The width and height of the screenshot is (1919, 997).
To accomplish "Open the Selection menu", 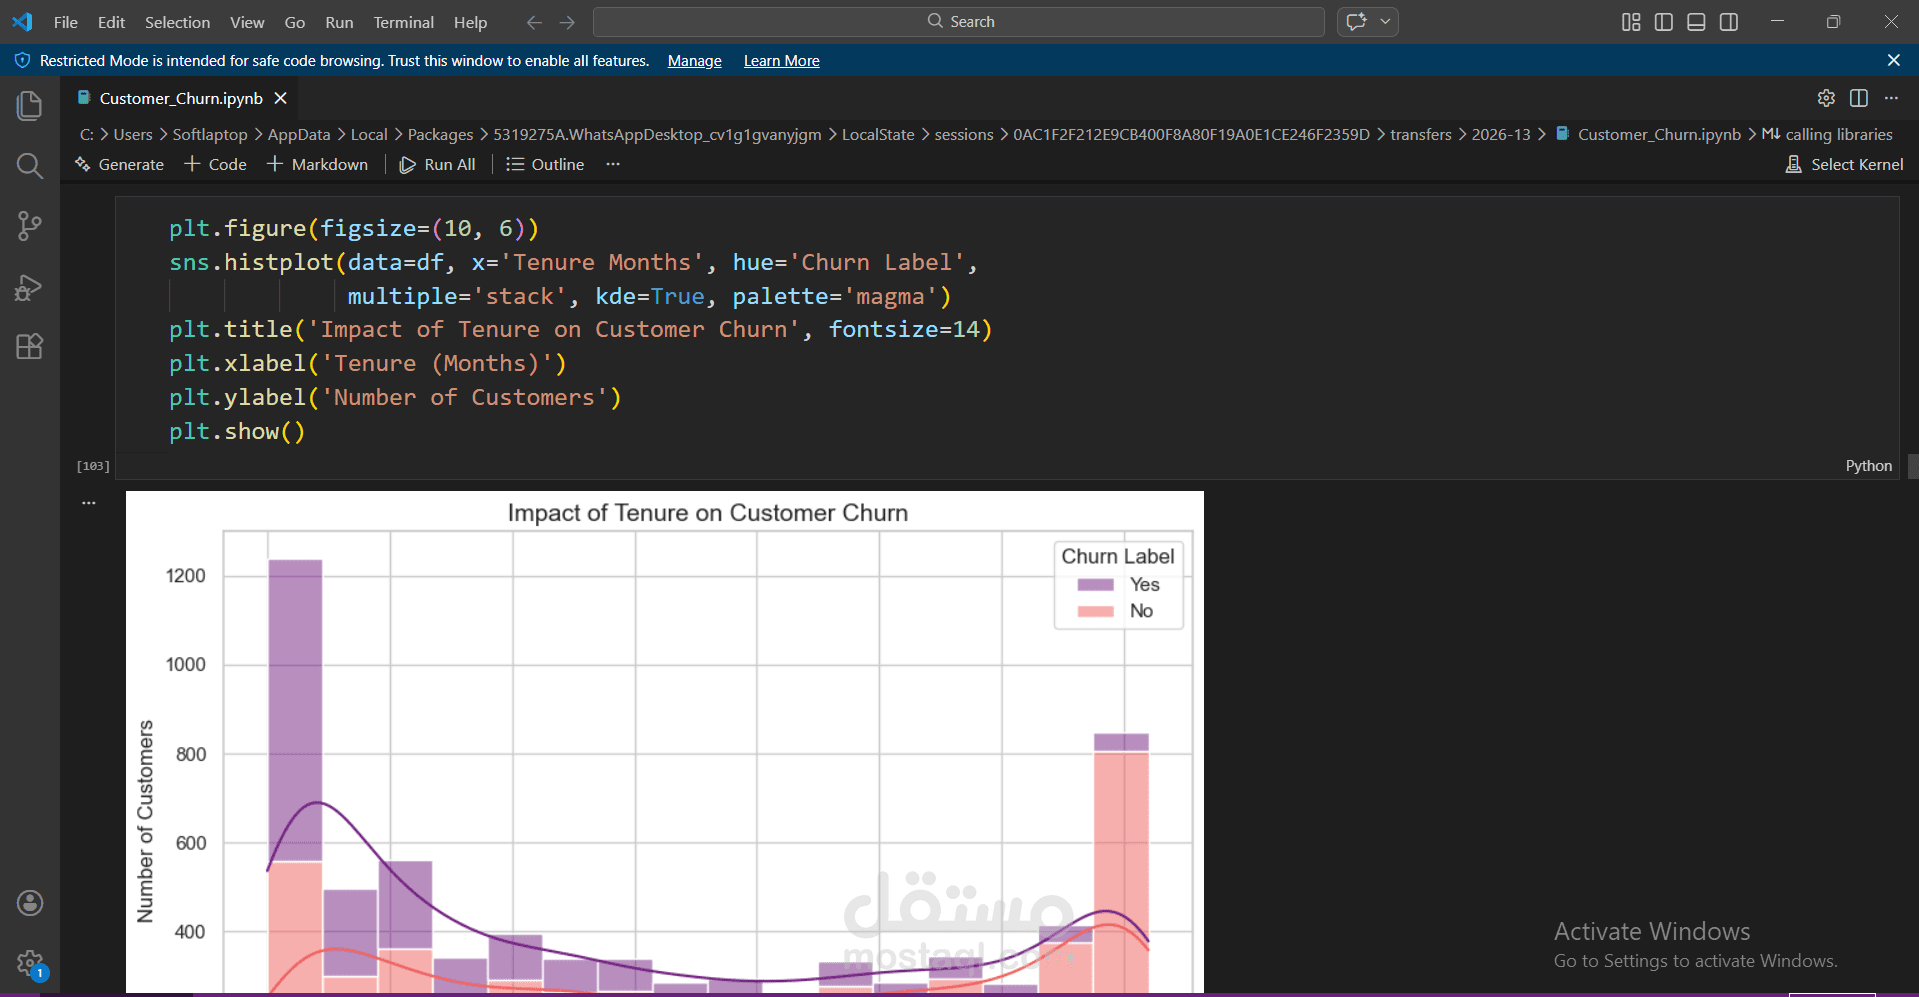I will point(178,22).
